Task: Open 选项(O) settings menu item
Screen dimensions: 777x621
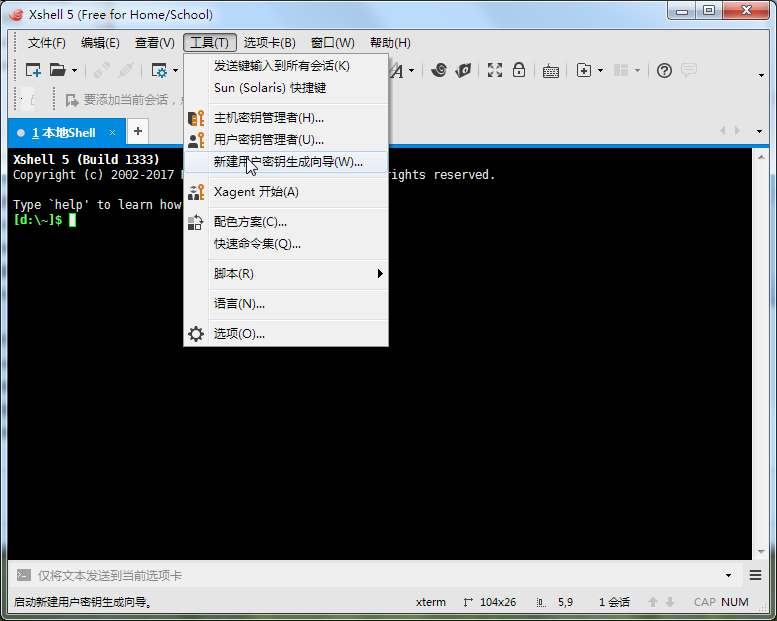Action: click(x=286, y=334)
